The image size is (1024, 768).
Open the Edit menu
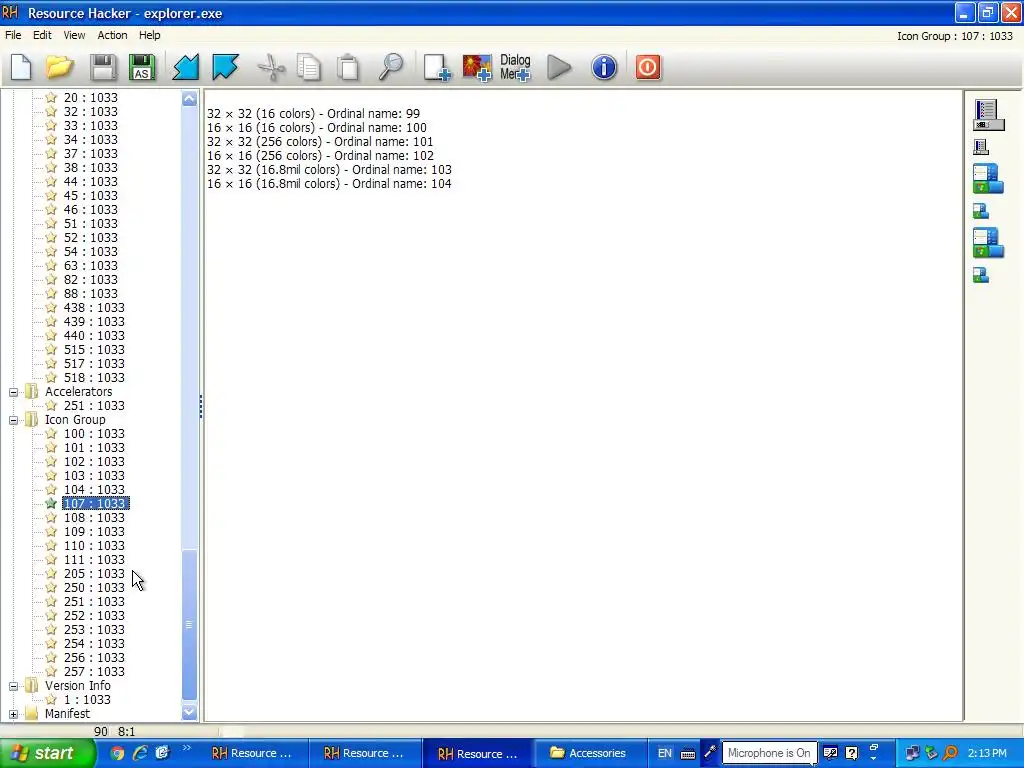pyautogui.click(x=42, y=35)
